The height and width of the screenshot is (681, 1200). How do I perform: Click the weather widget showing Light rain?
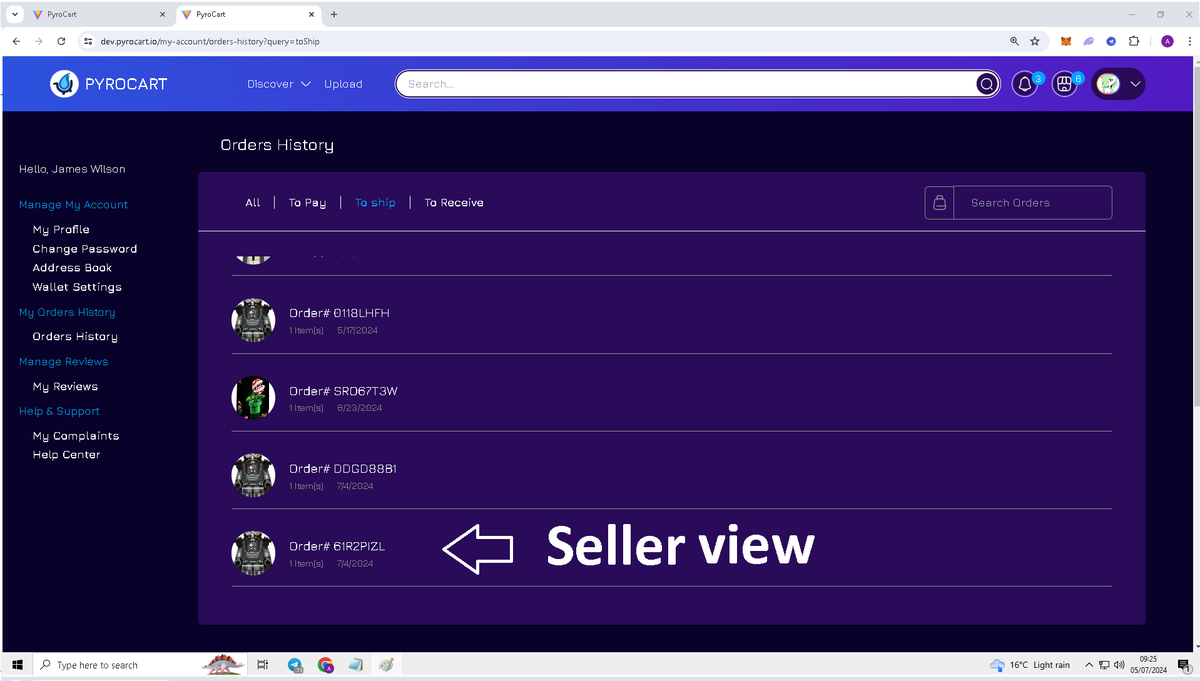tap(1029, 665)
